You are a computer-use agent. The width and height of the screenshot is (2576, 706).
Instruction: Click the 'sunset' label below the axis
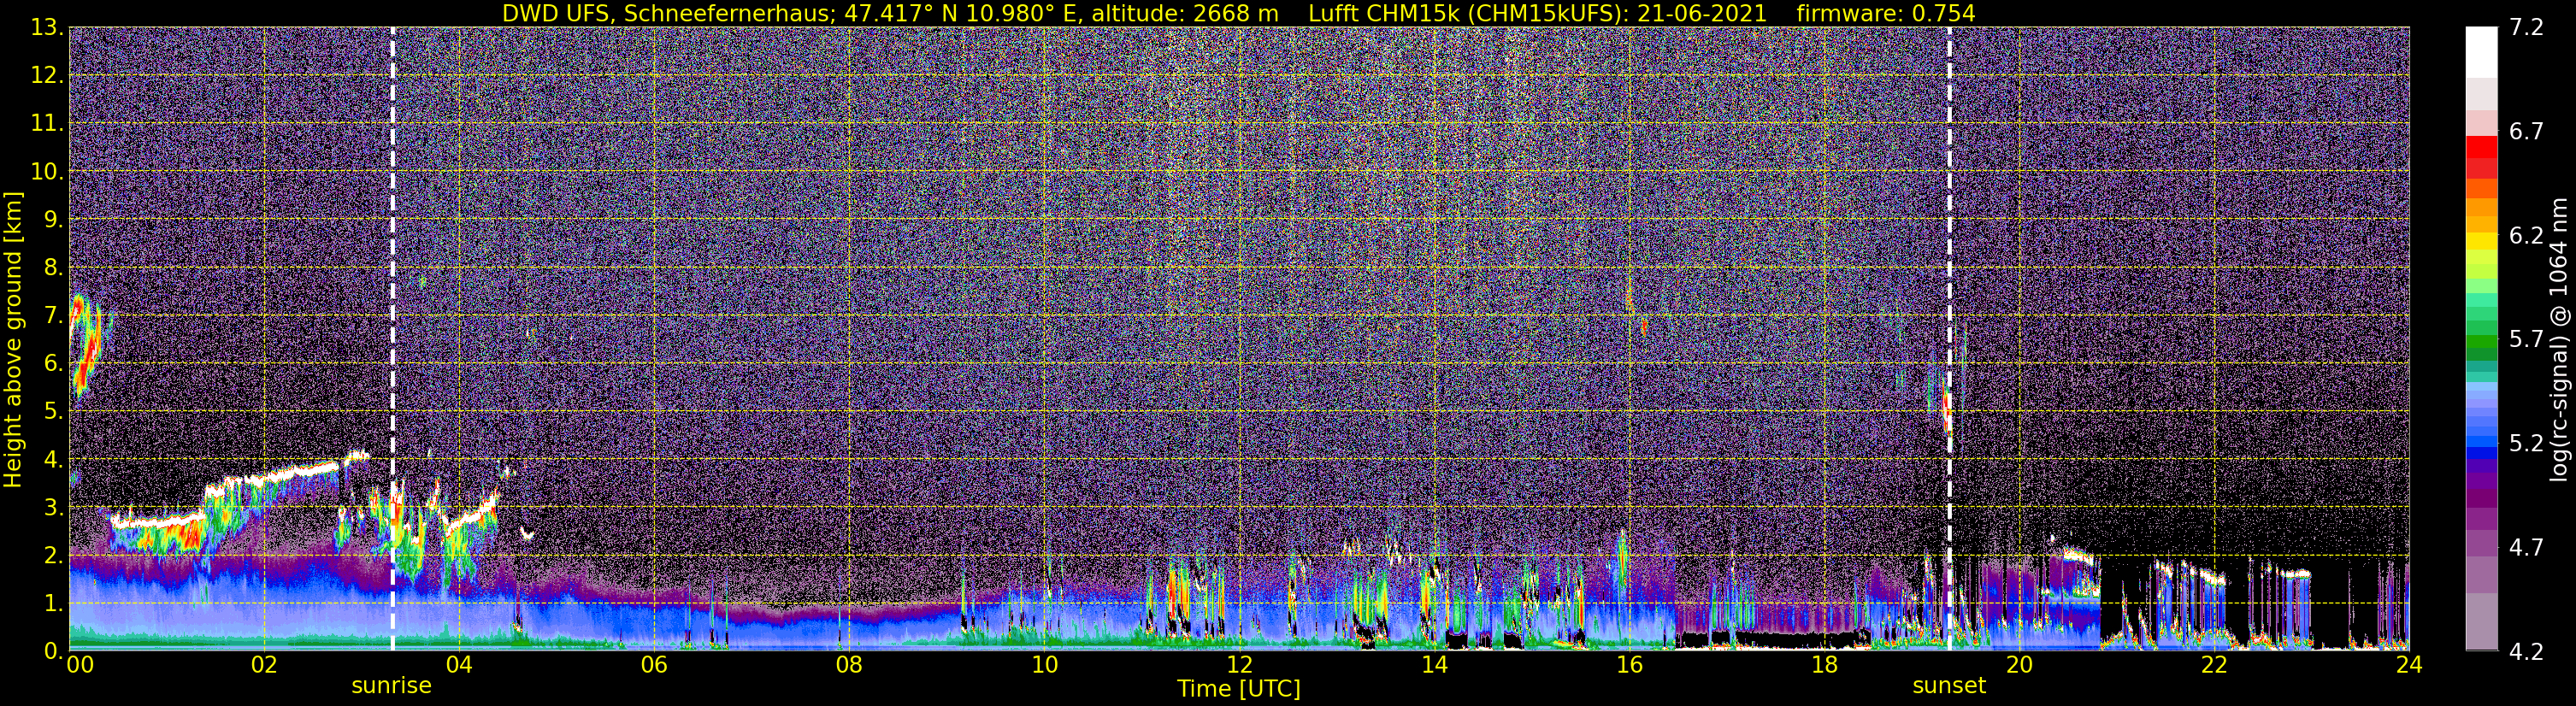click(1949, 686)
